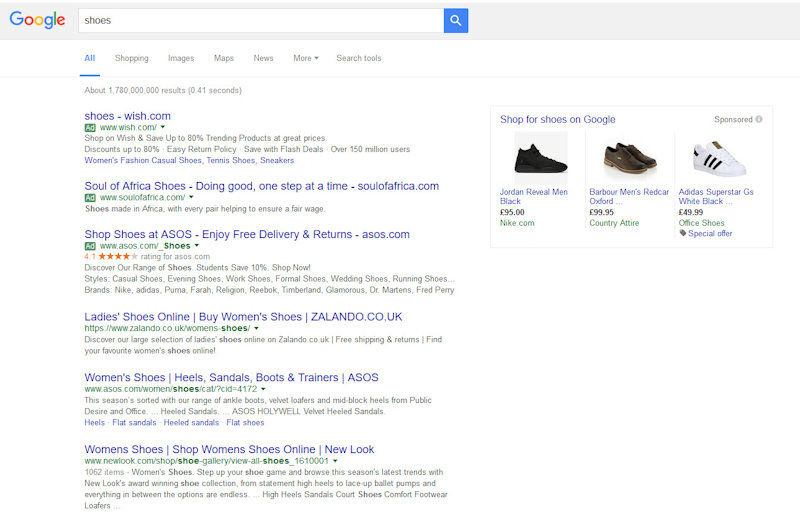Click the Special offer link

(710, 233)
